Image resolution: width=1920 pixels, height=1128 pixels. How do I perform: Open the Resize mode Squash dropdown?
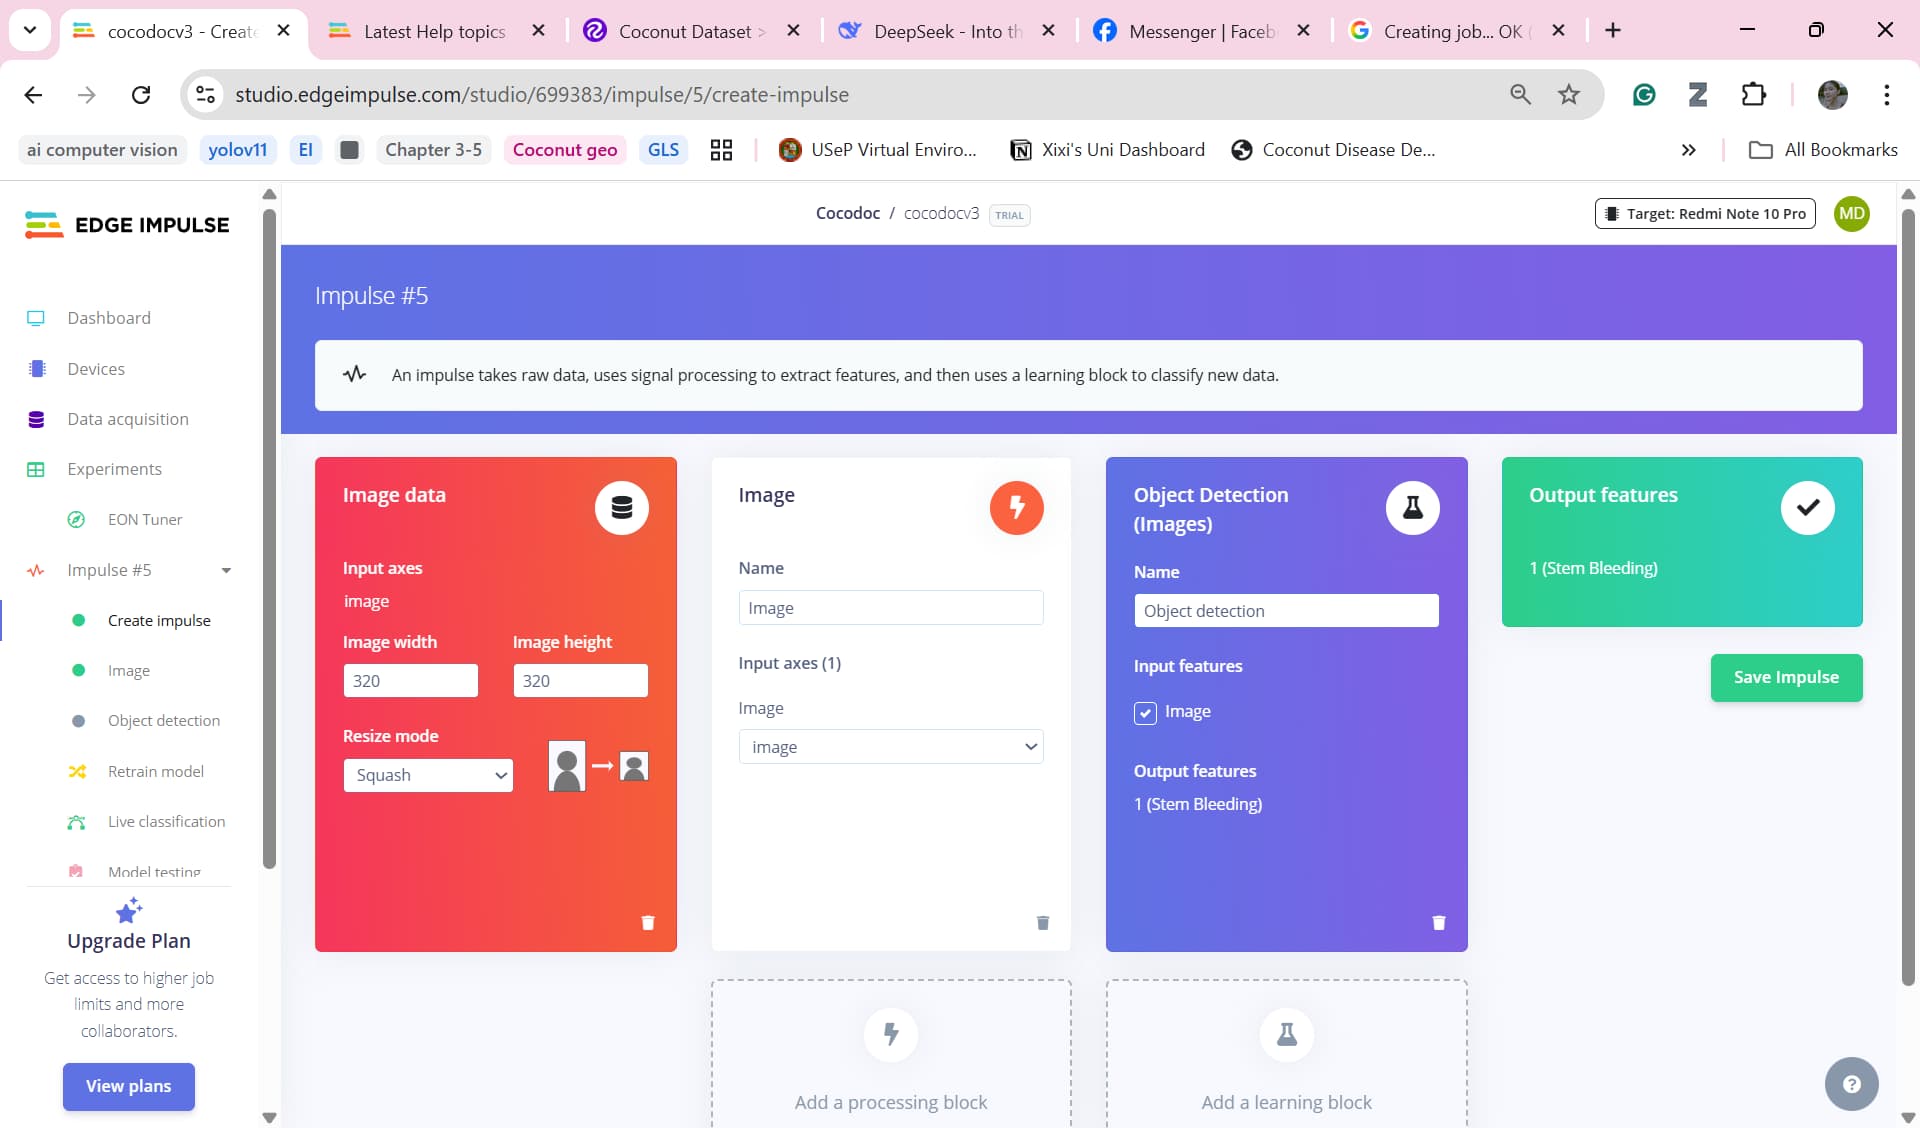[x=428, y=775]
